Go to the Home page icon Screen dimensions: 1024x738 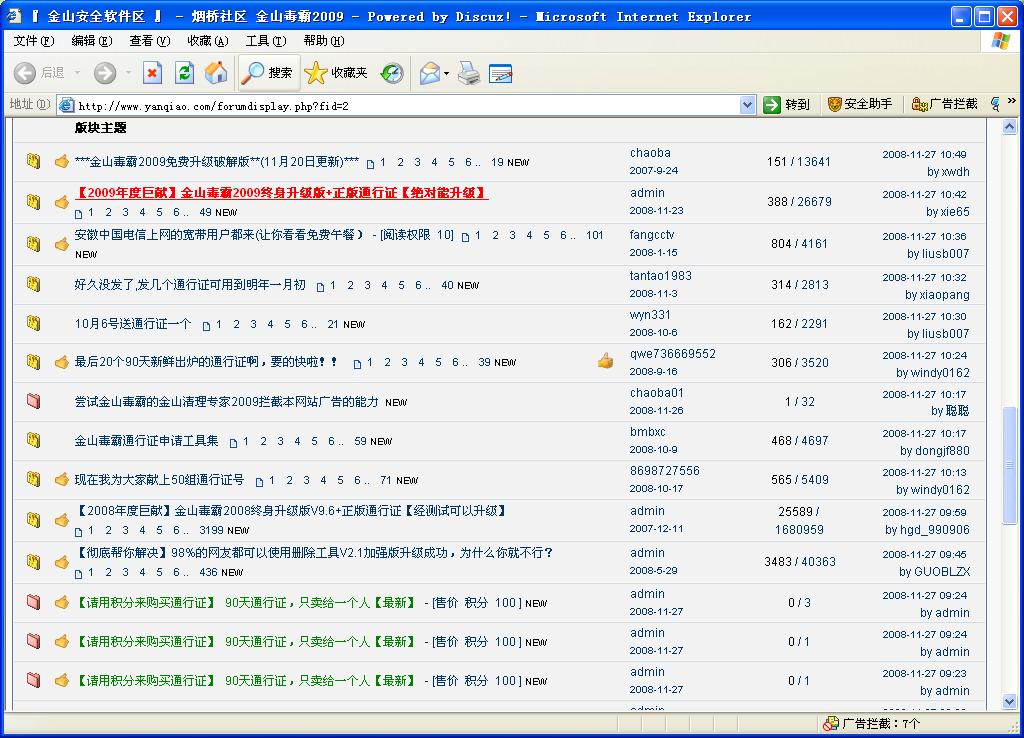(216, 73)
